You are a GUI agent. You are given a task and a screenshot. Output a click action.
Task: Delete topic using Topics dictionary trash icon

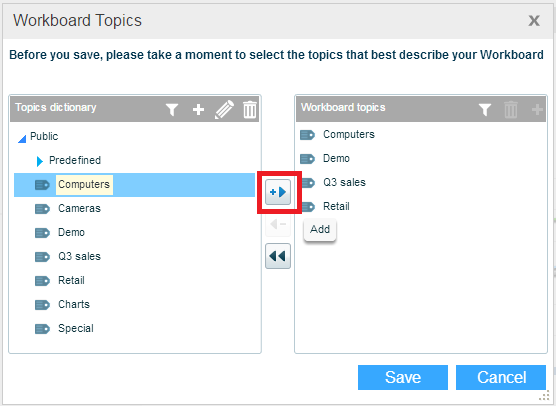coord(250,109)
